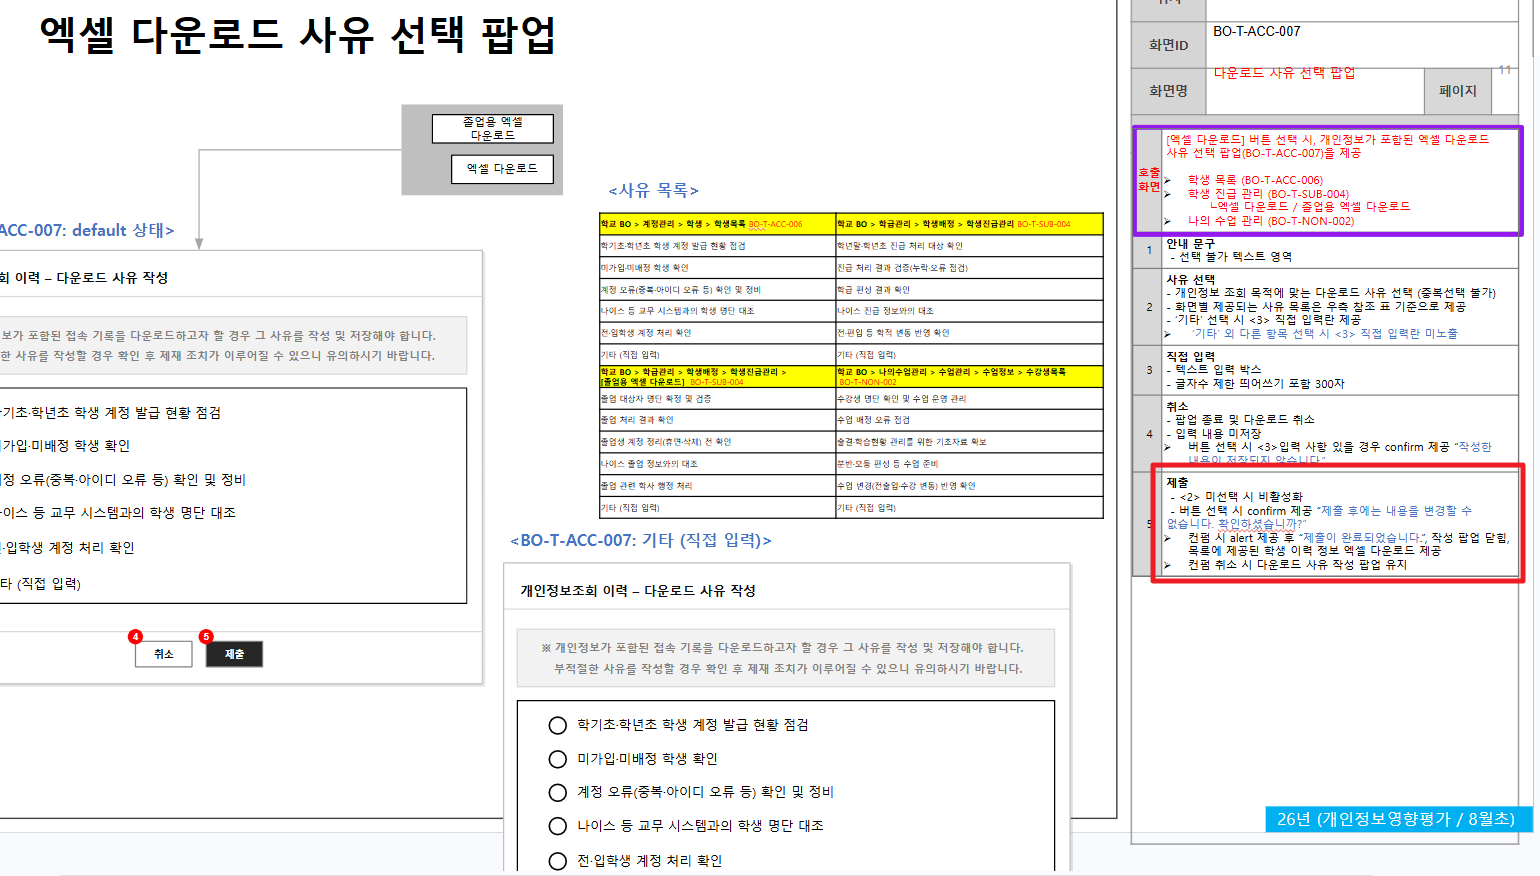Click the <BO-T-ACC-007: 기타 (직접 입력)> heading

[x=641, y=540]
